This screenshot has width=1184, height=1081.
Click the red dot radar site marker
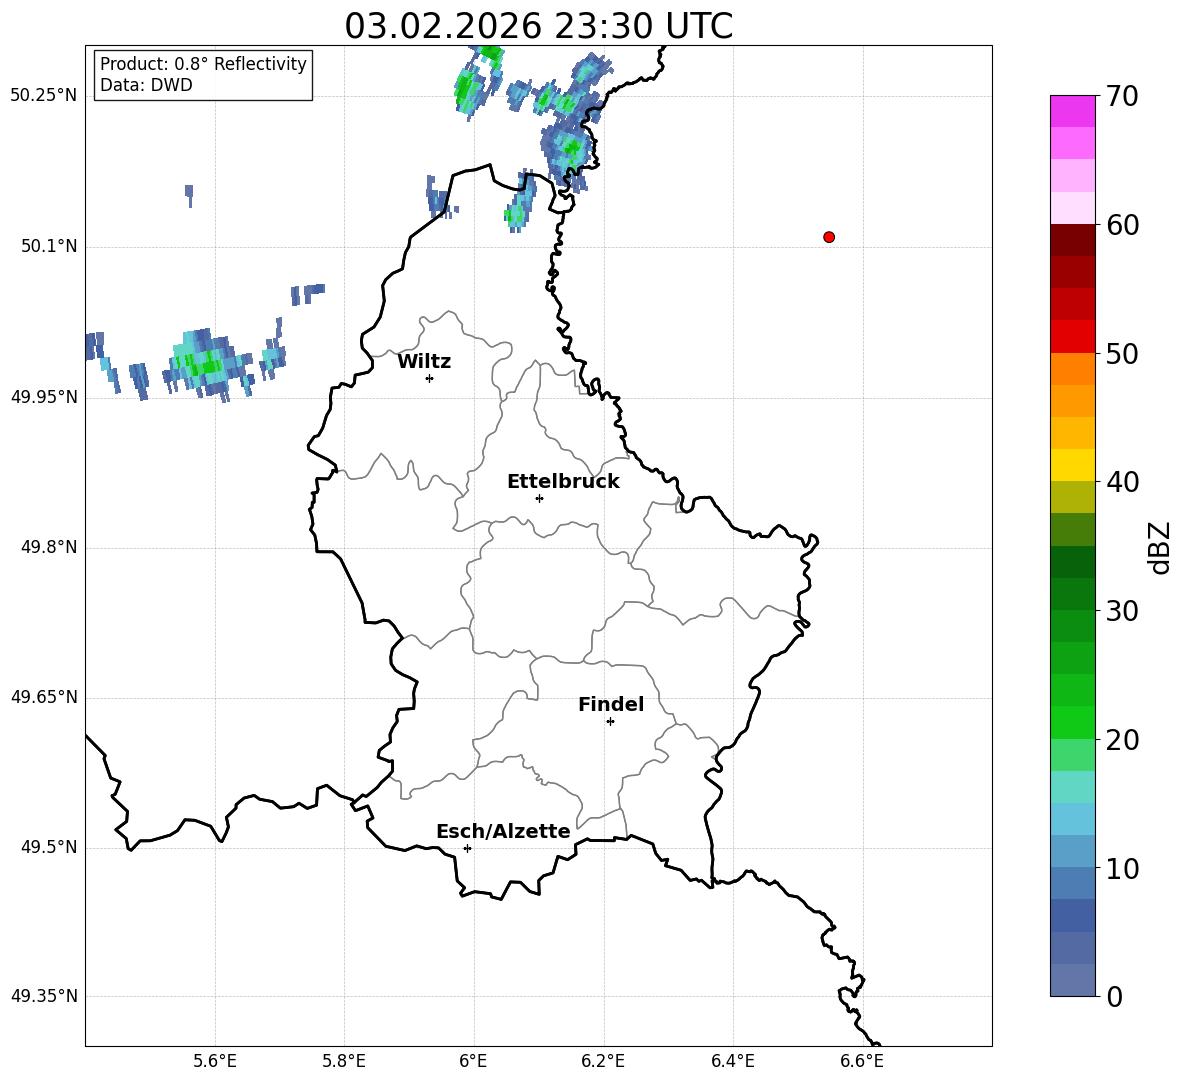click(x=828, y=237)
